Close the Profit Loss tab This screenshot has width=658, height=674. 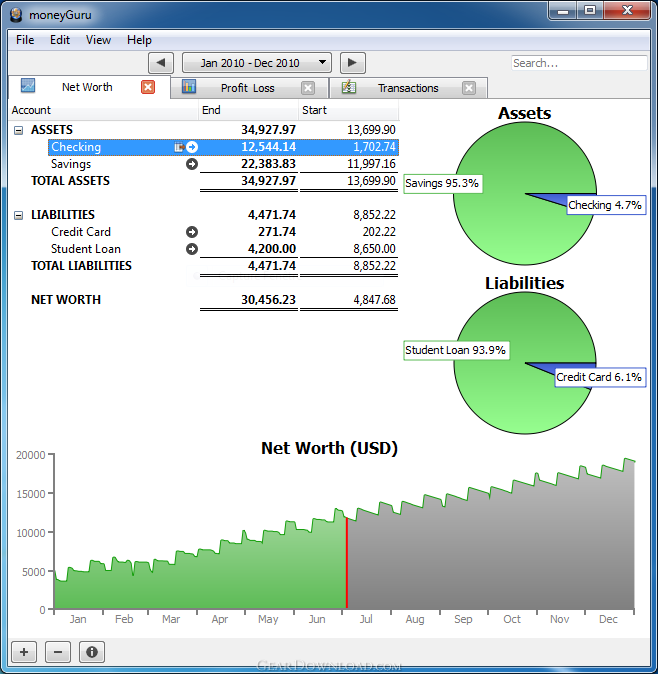click(x=308, y=88)
